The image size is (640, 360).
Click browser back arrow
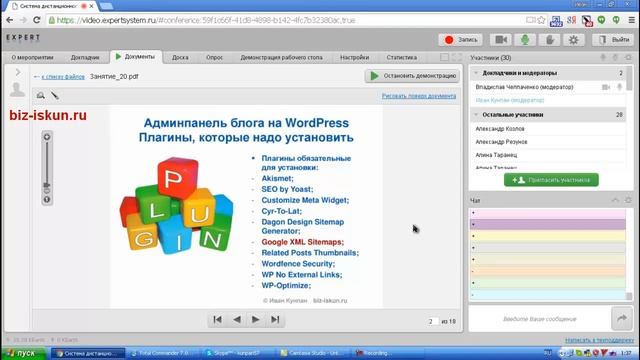click(10, 20)
